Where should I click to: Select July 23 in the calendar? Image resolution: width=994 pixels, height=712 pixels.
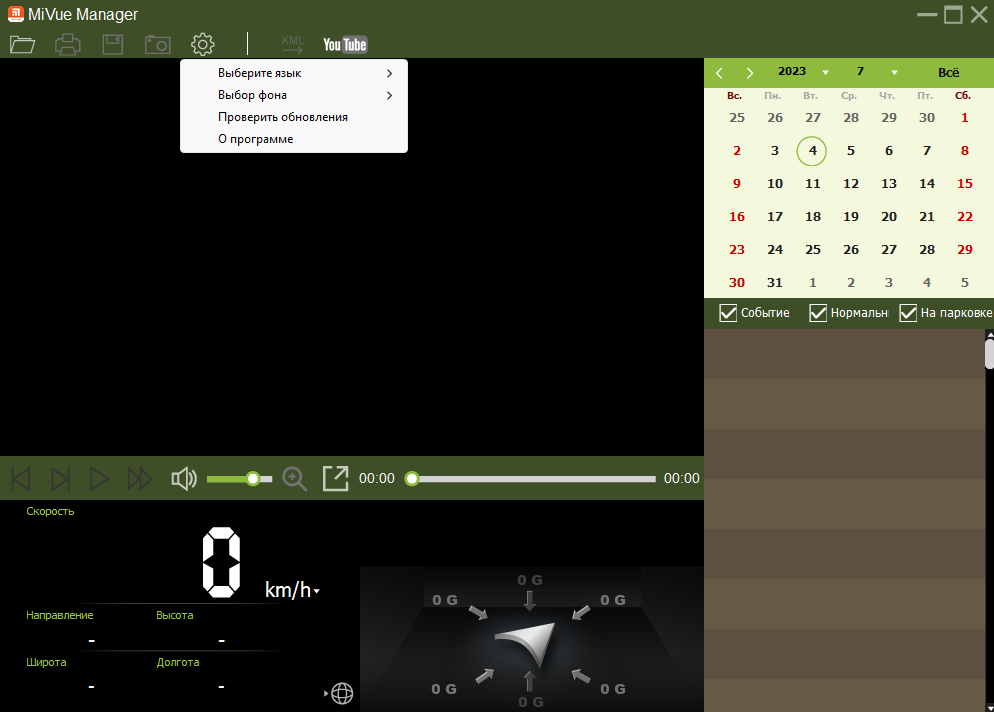(x=737, y=250)
